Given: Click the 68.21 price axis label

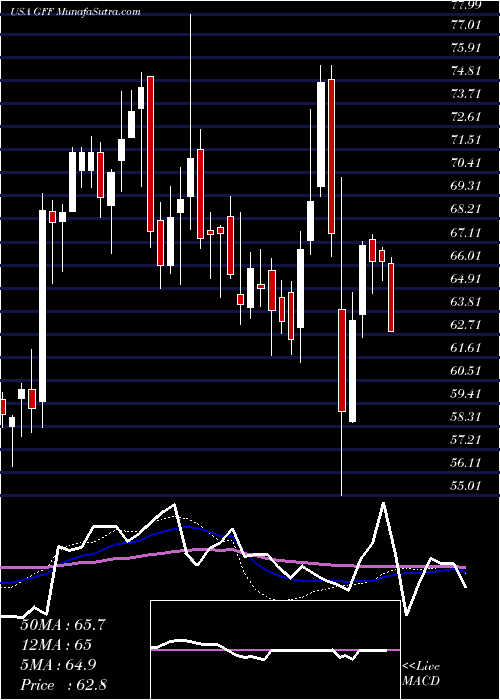Looking at the screenshot, I should tap(466, 209).
